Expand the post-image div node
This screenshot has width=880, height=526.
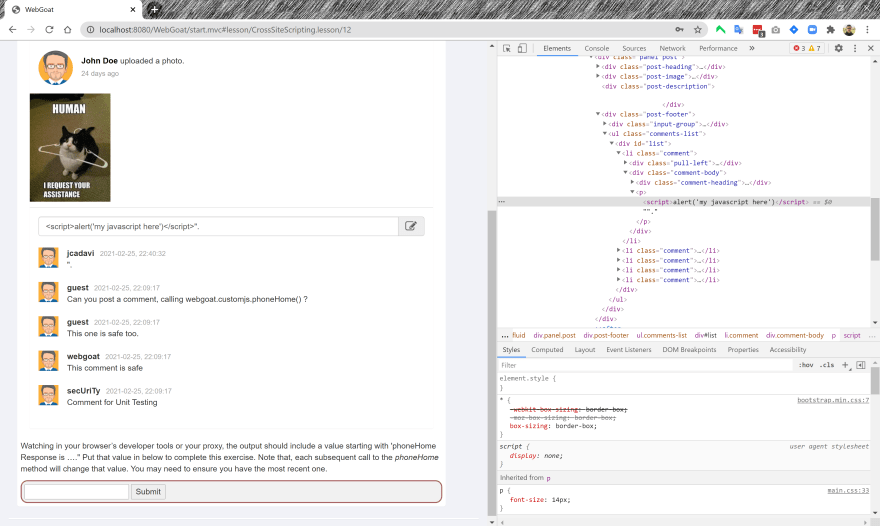click(598, 76)
